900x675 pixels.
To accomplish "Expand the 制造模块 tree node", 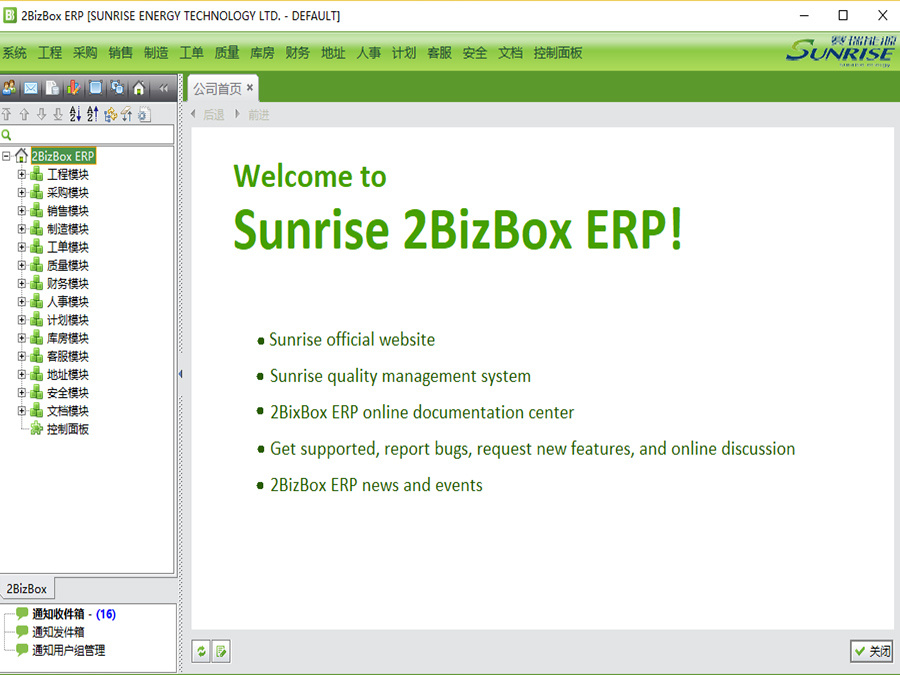I will pyautogui.click(x=22, y=228).
